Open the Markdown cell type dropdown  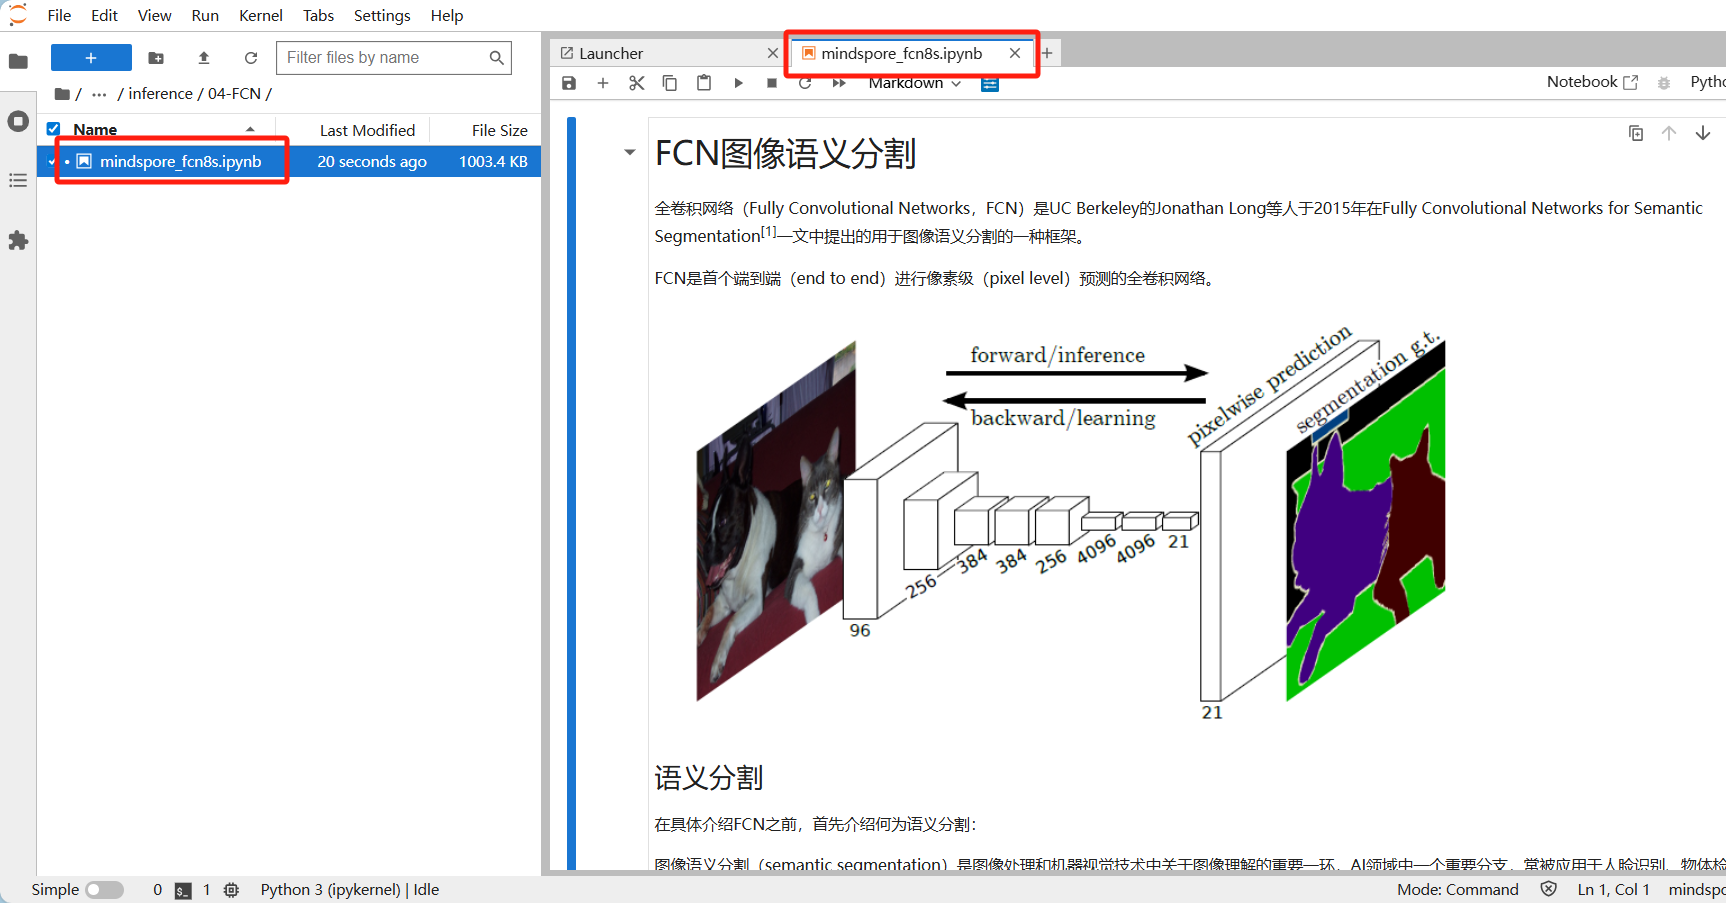click(x=914, y=83)
